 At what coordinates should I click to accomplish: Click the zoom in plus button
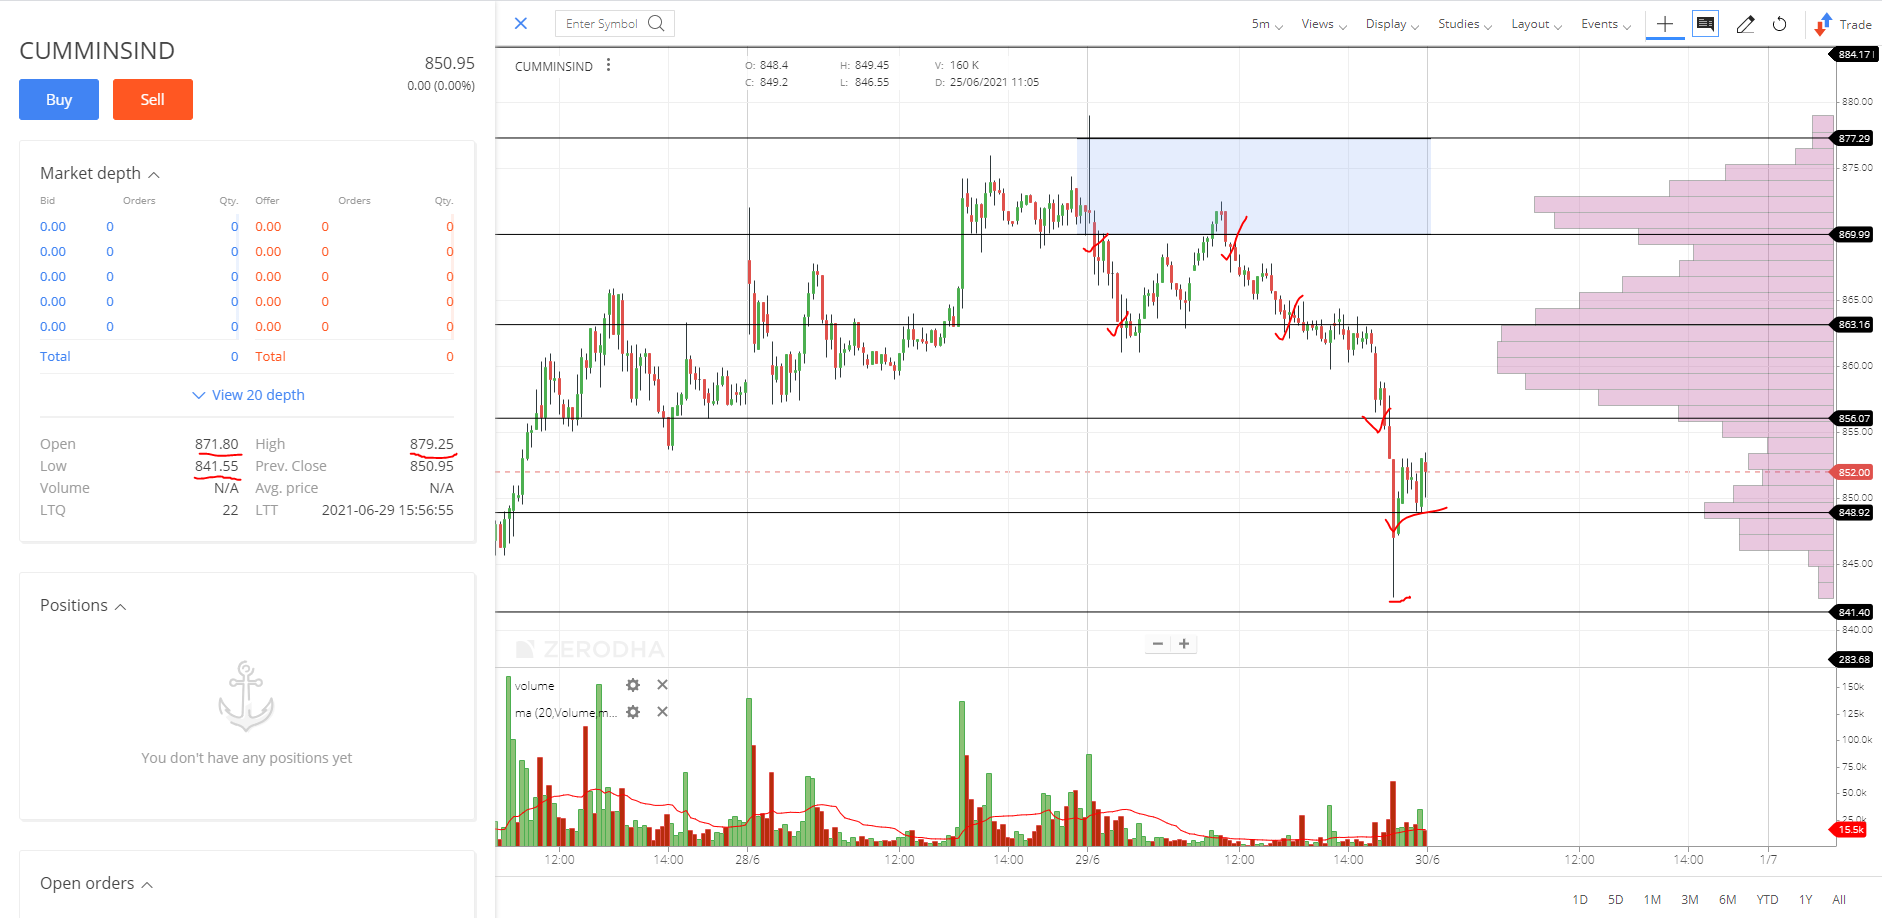[x=1184, y=644]
